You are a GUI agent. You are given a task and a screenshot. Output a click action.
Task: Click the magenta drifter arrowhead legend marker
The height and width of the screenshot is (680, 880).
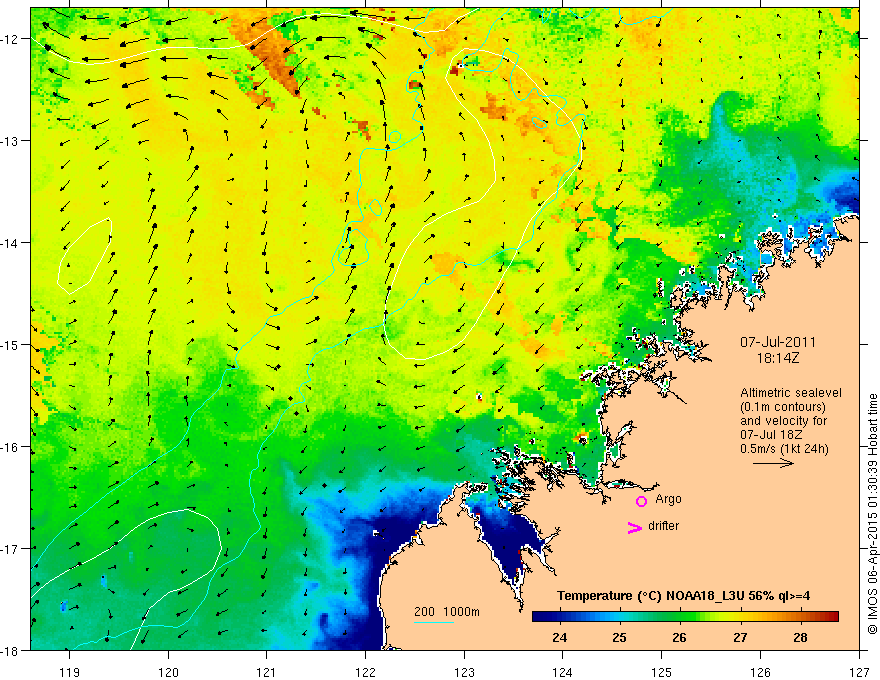pos(635,527)
